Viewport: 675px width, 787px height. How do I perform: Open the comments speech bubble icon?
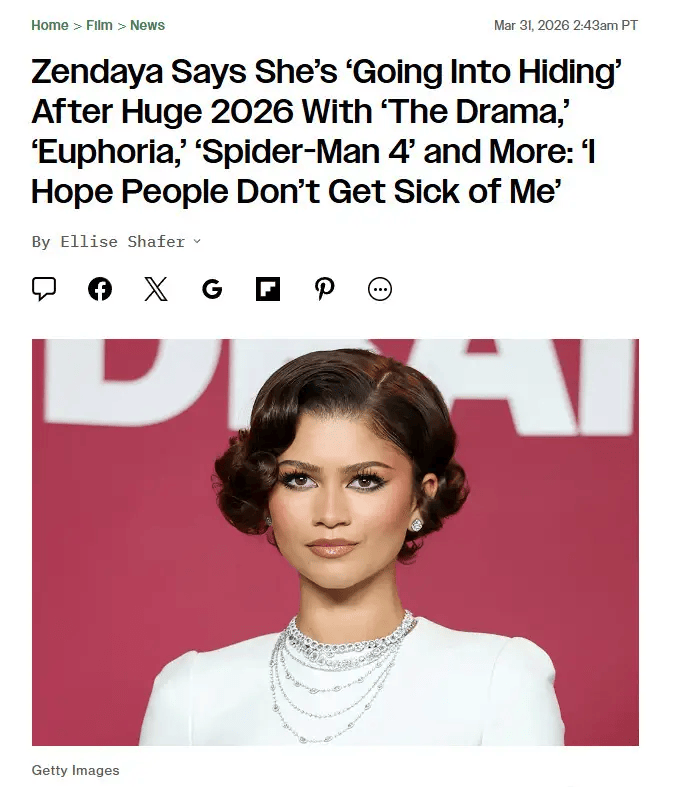click(x=44, y=290)
